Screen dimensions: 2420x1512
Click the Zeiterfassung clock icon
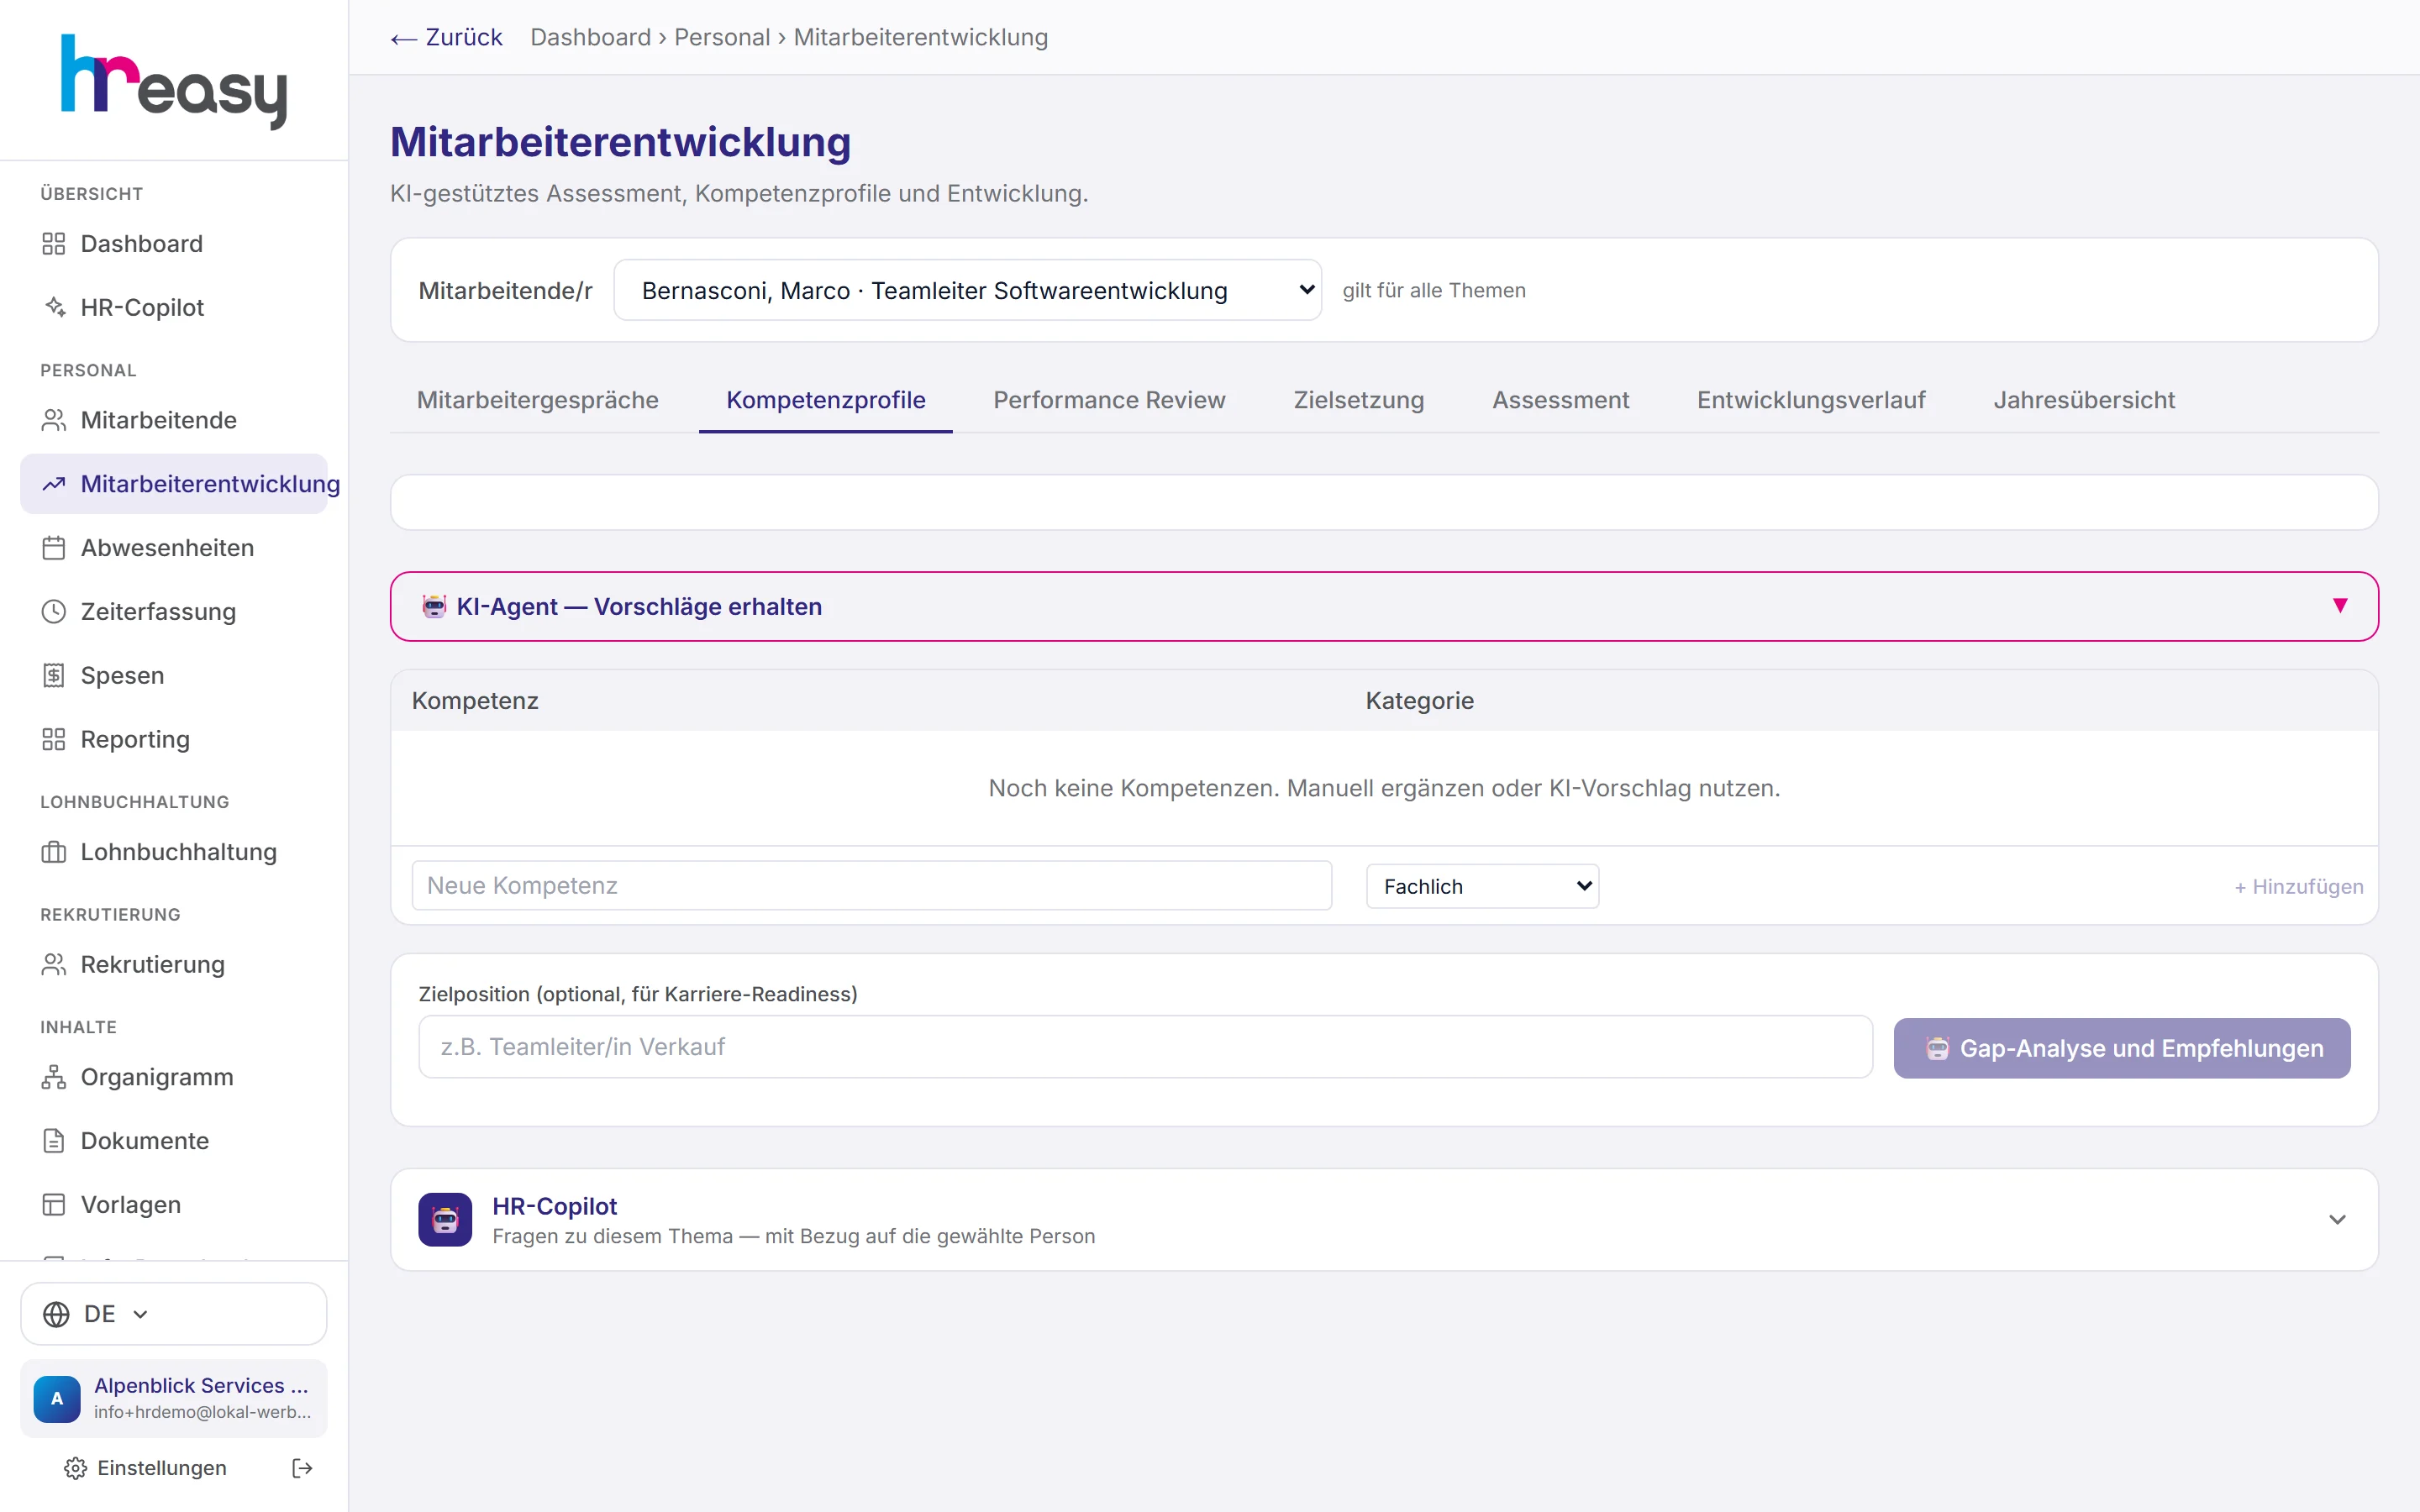tap(54, 612)
